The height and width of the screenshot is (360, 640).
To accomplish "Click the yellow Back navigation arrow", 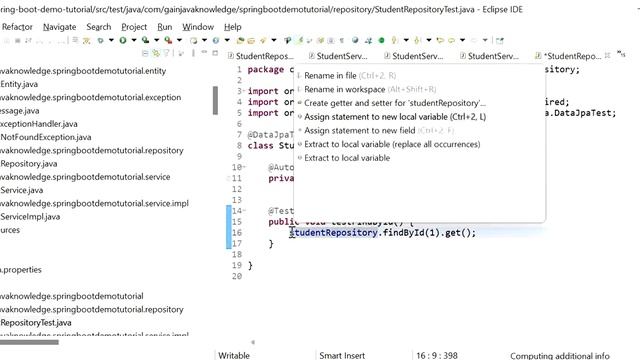I will (x=451, y=40).
